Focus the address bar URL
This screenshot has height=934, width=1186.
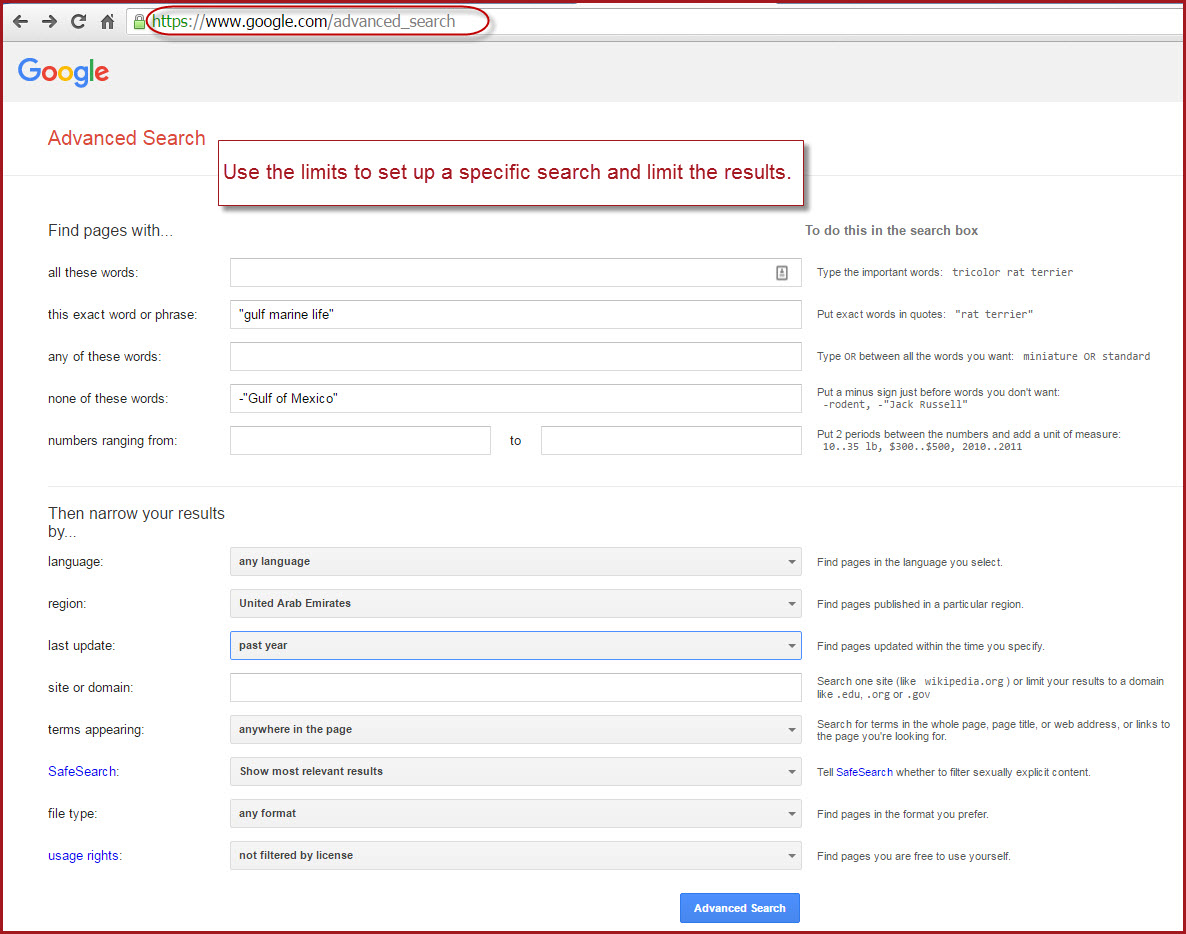(x=304, y=21)
